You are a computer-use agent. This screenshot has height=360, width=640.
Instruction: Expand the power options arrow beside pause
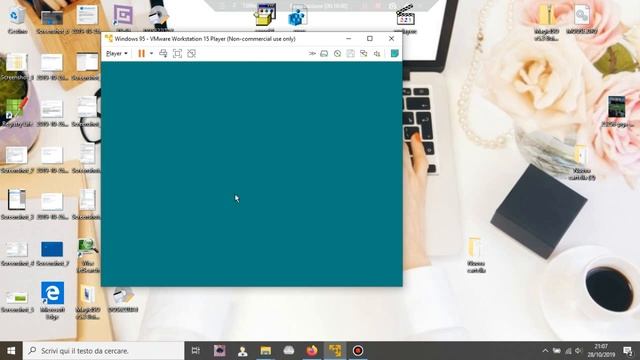tap(151, 53)
